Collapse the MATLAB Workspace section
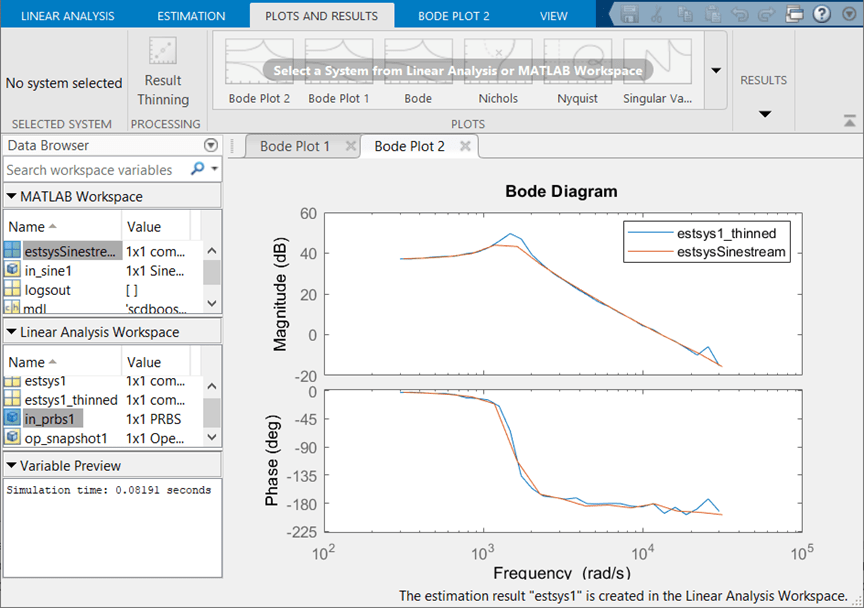 click(11, 196)
